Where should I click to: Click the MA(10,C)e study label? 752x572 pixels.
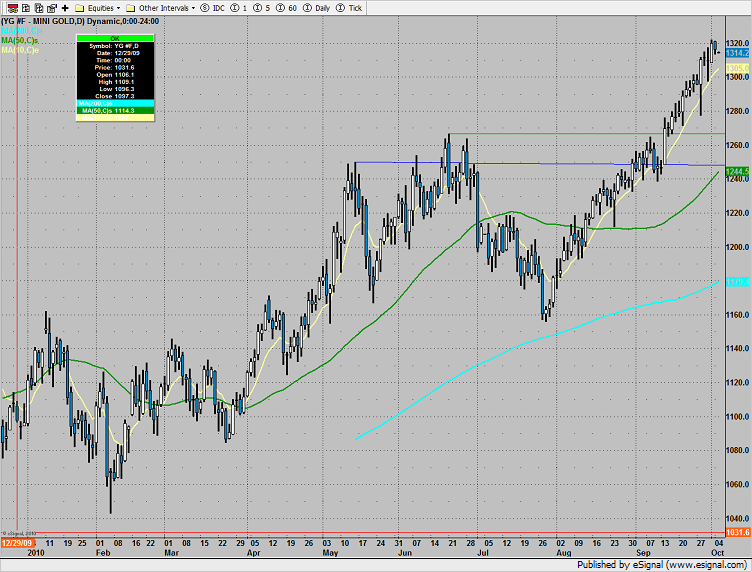click(x=20, y=50)
